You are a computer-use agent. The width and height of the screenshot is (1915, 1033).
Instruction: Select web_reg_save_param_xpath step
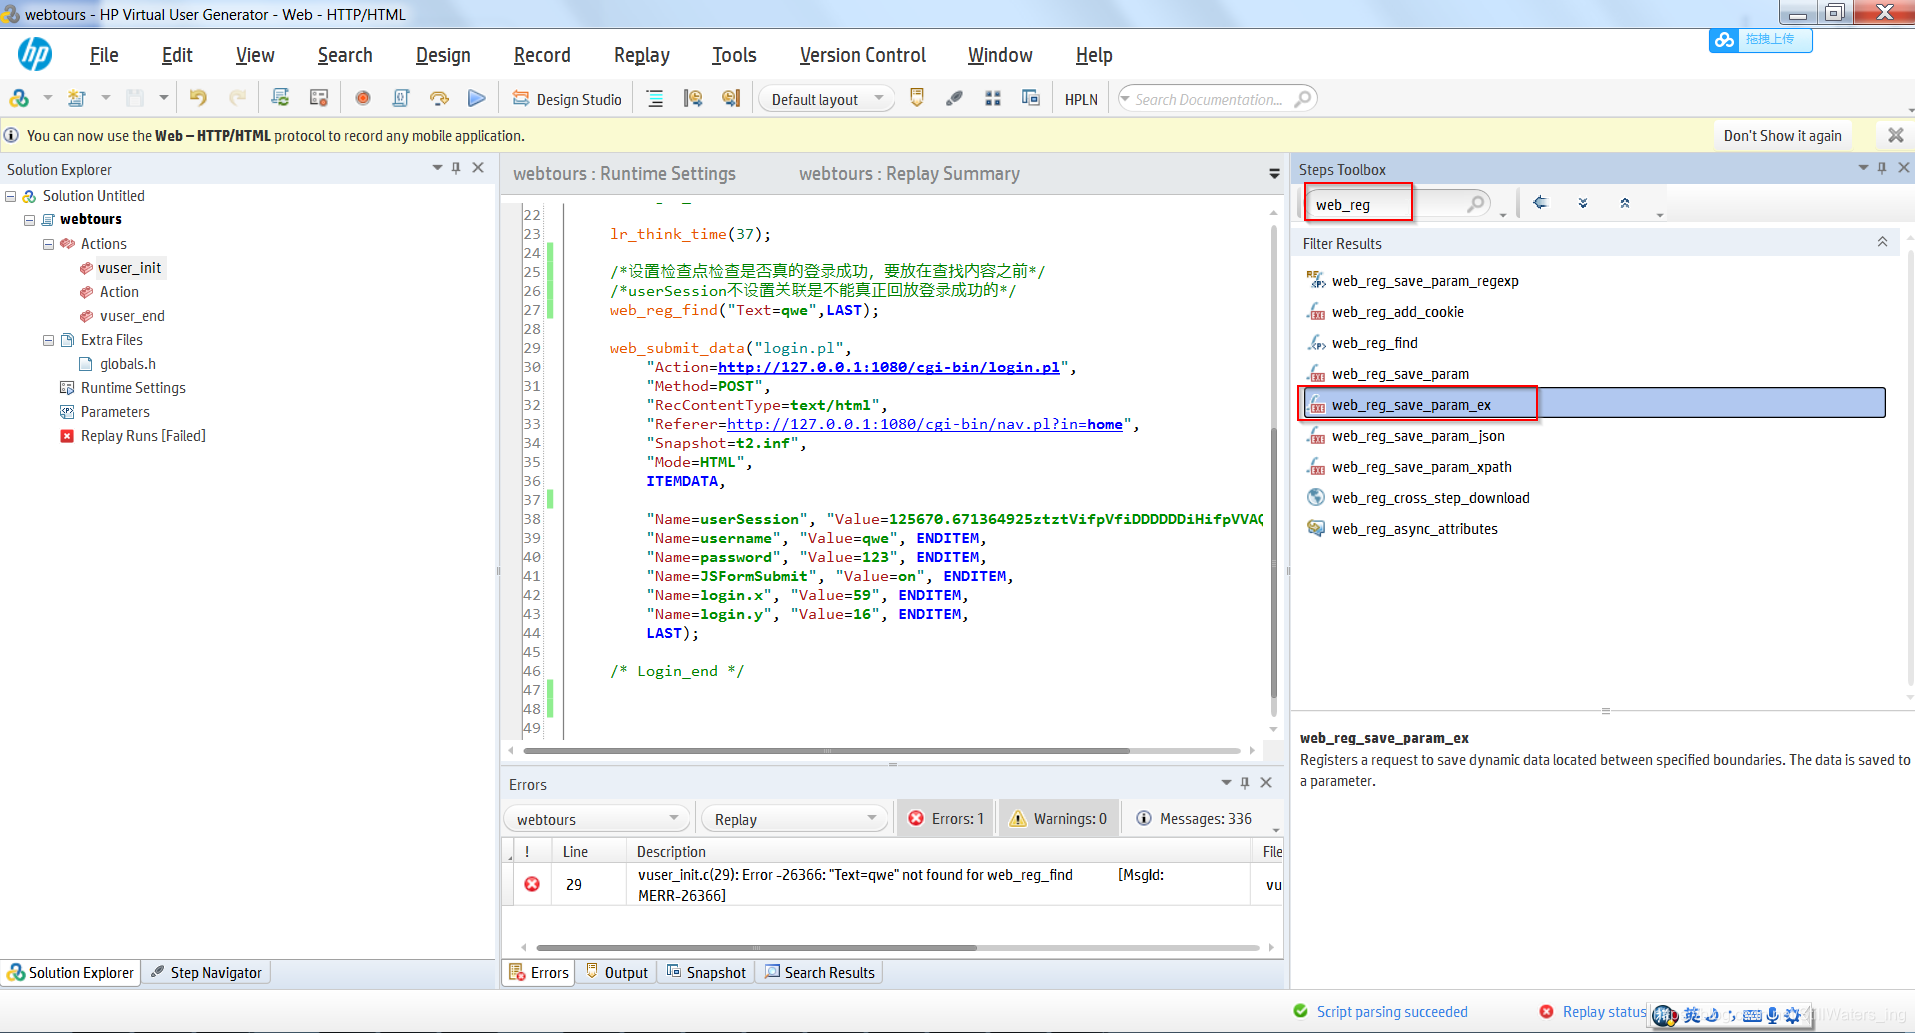(1422, 467)
